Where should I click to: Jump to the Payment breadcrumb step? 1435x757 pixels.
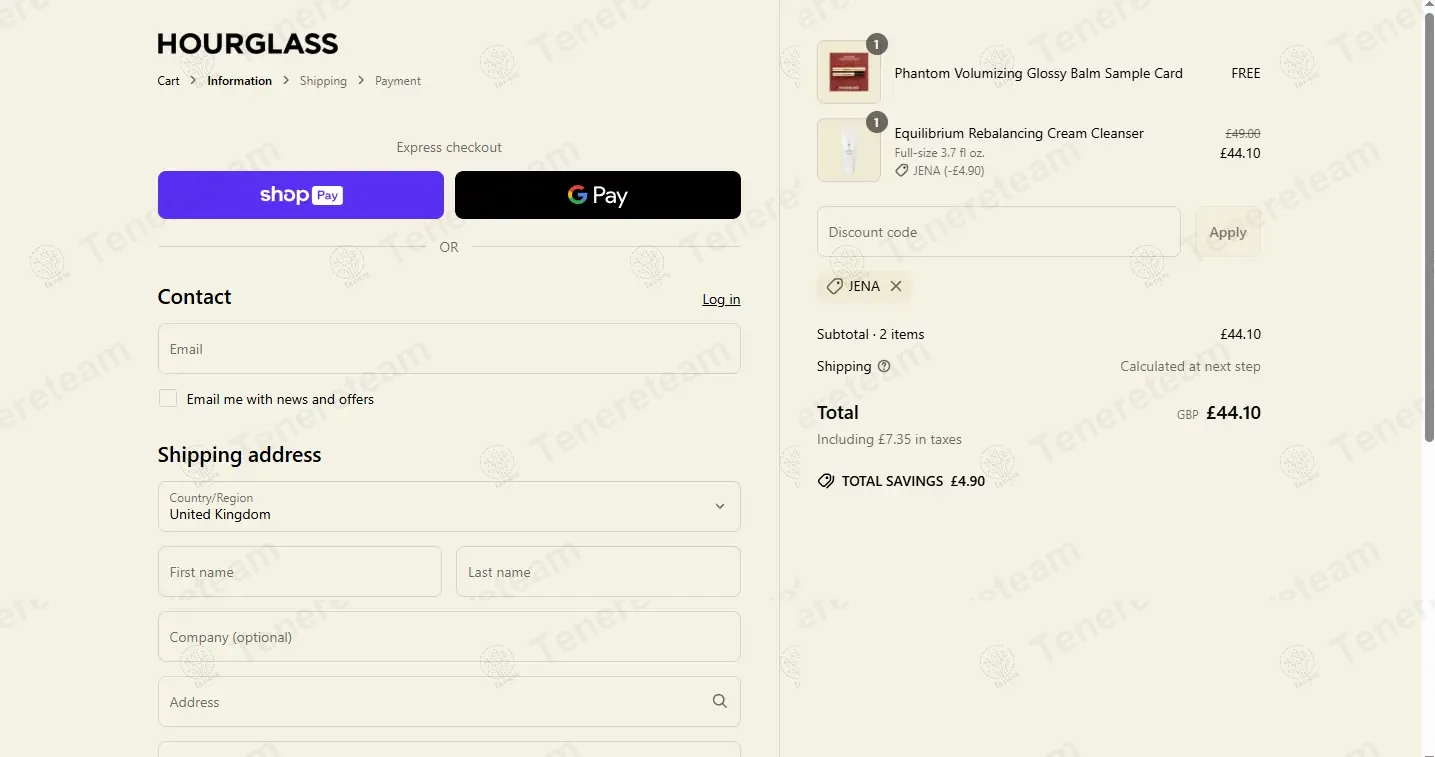point(398,81)
